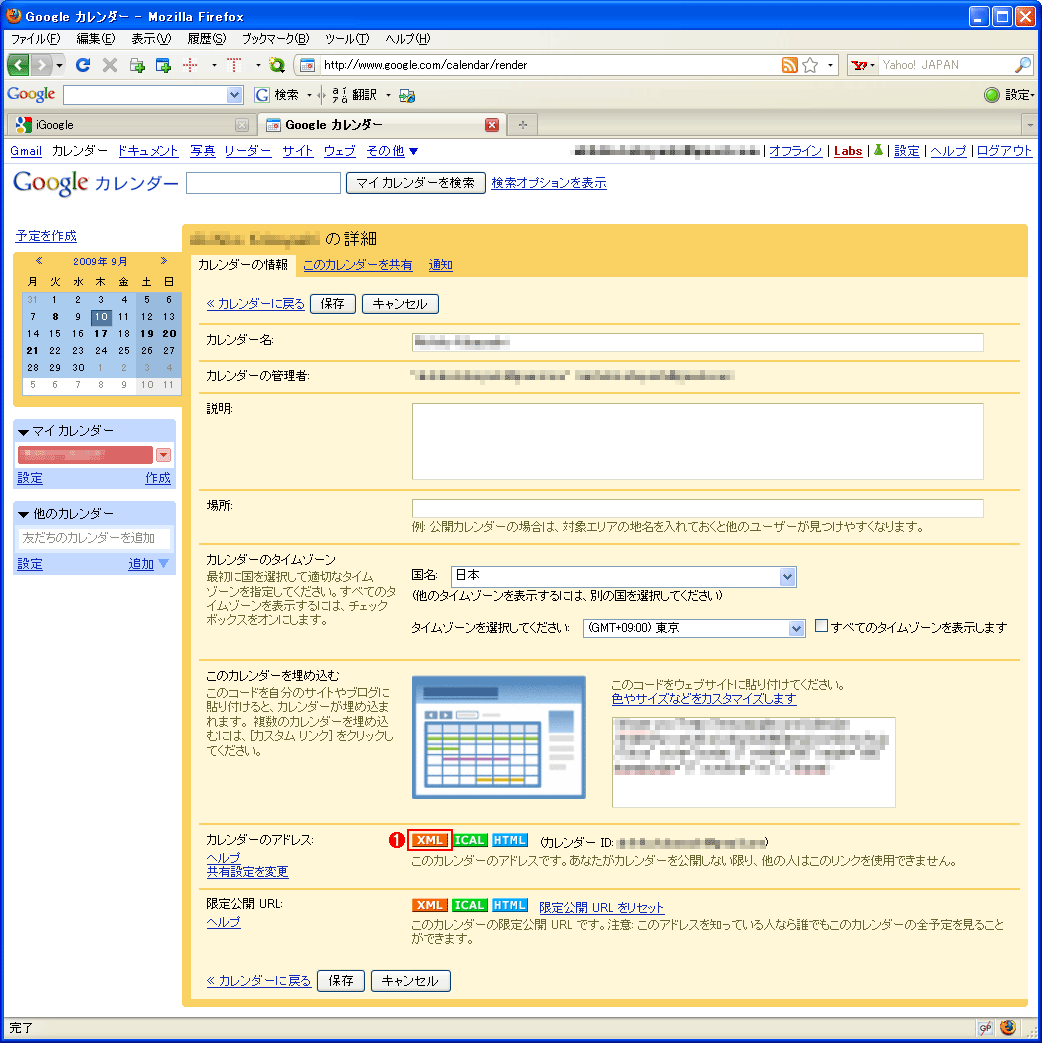Click the 友だちのカレンダーを追加 field
The image size is (1042, 1043).
(x=94, y=537)
